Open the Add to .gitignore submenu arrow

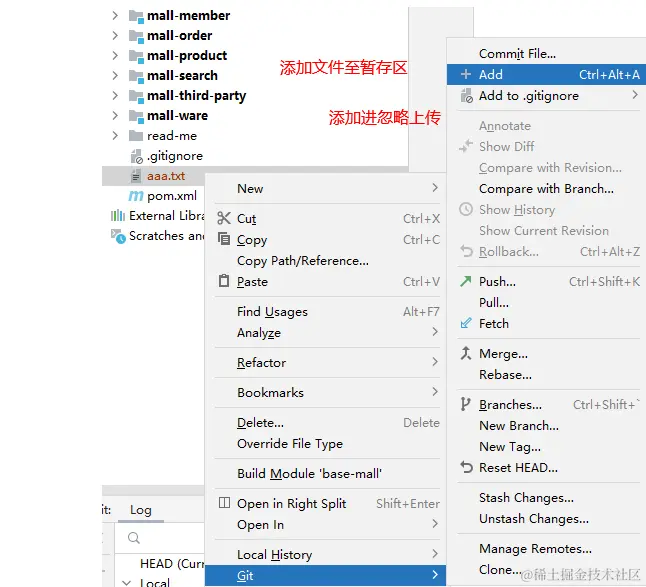point(635,95)
